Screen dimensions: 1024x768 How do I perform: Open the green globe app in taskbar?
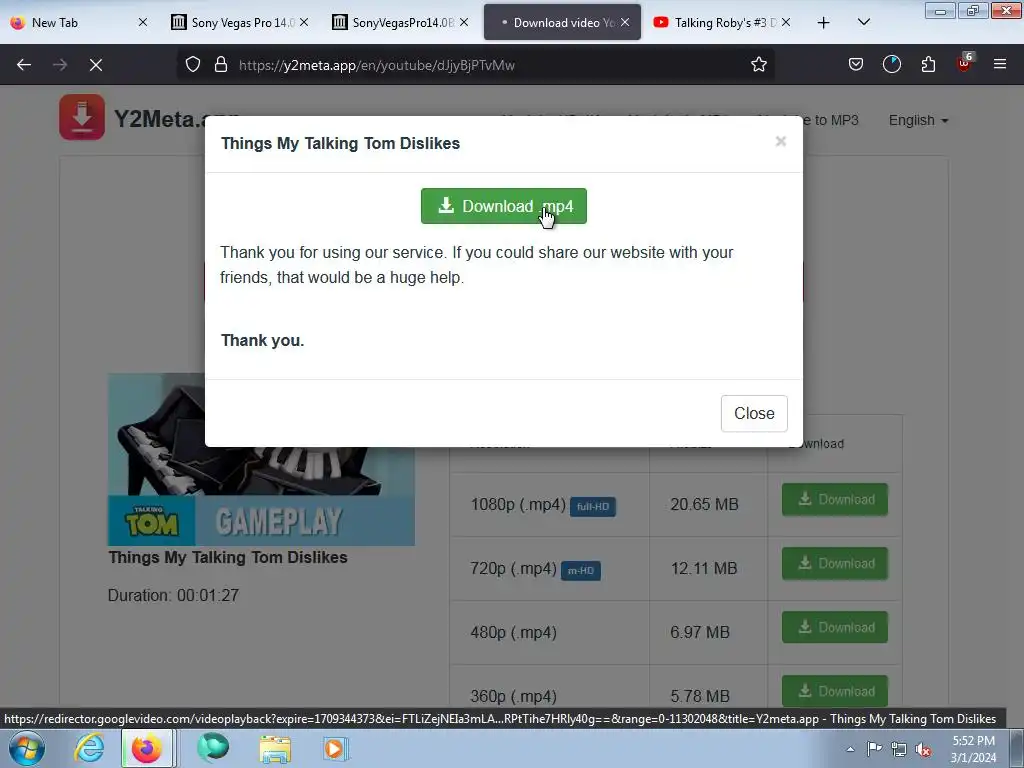coord(213,748)
